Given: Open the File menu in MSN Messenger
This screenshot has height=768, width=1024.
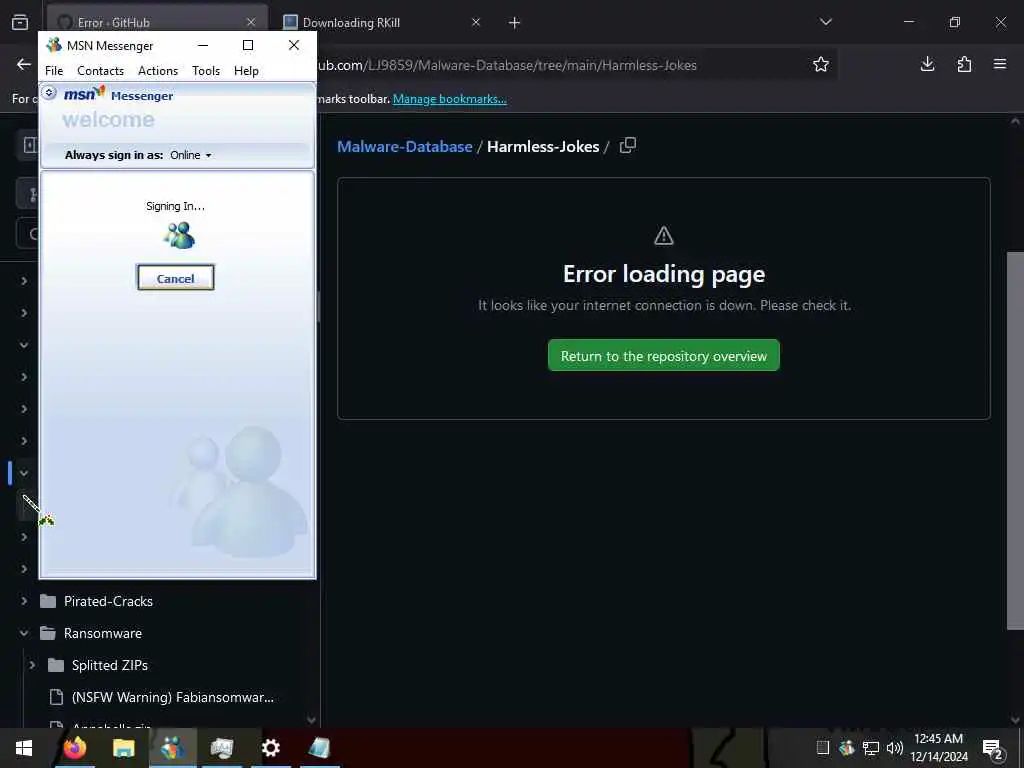Looking at the screenshot, I should (54, 71).
